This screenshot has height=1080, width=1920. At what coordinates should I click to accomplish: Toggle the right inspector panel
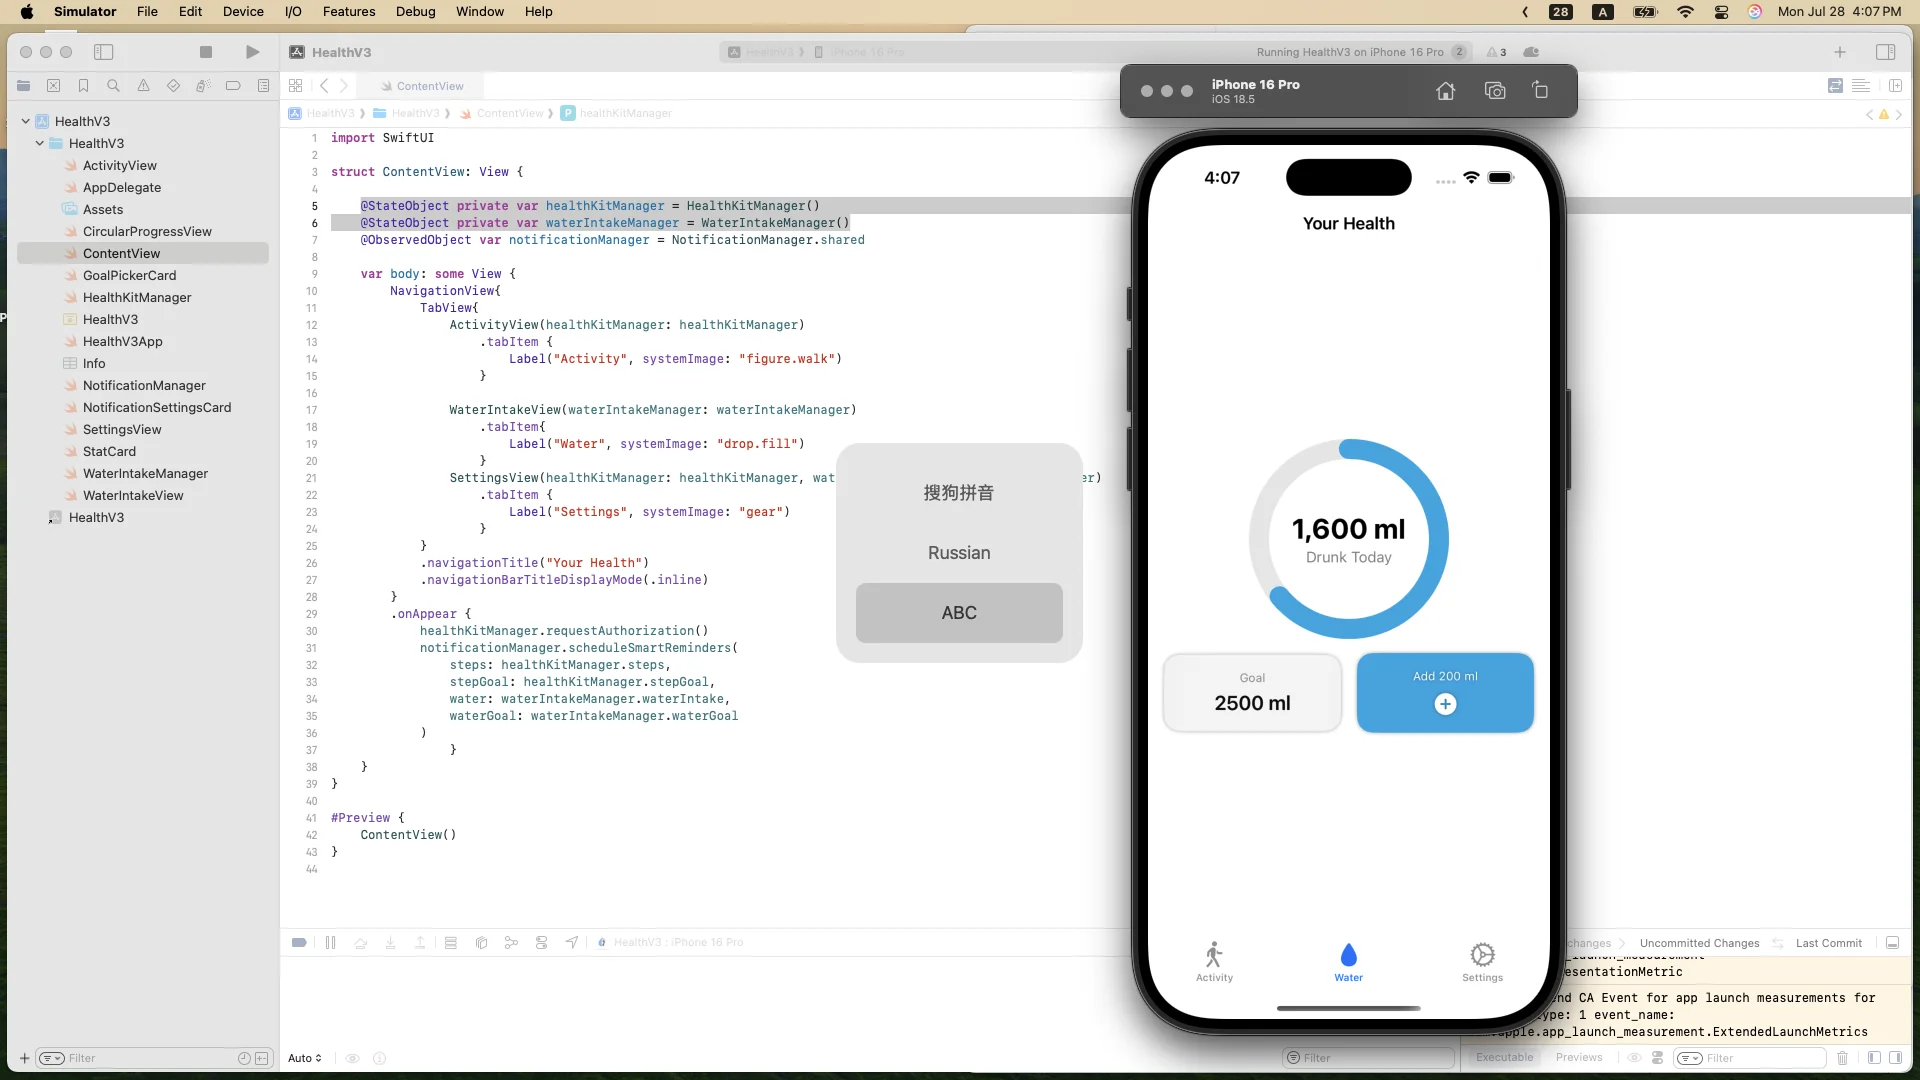1886,52
